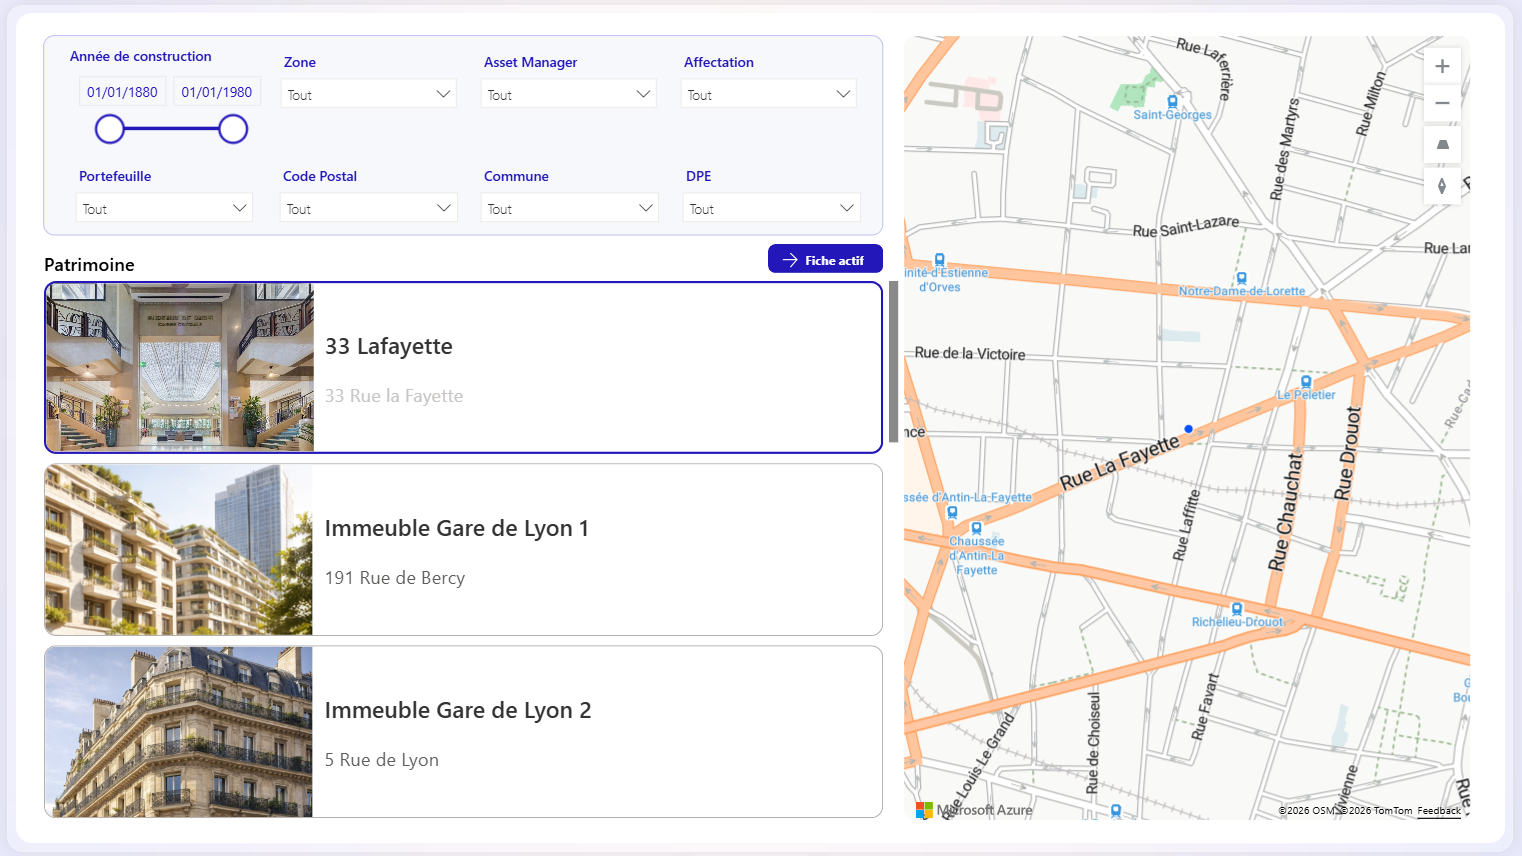Image resolution: width=1522 pixels, height=856 pixels.
Task: Expand the Asset Manager dropdown
Action: point(568,94)
